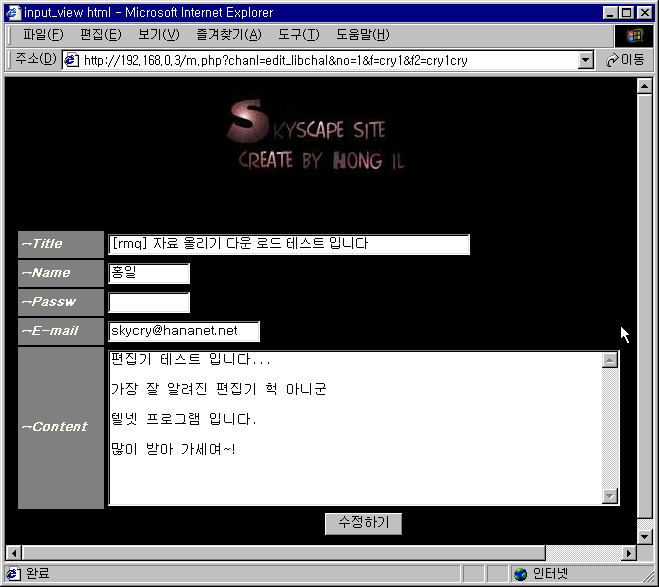
Task: Click the 주소(D) address label
Action: click(36, 59)
